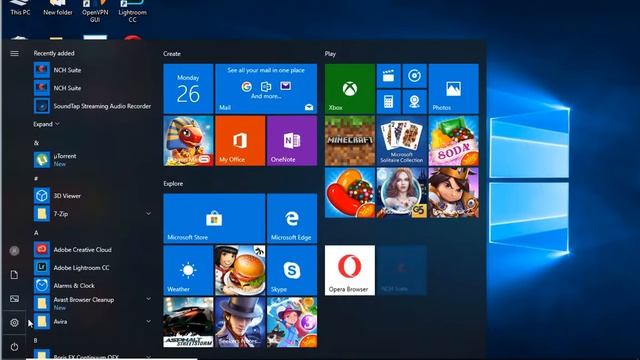This screenshot has width=640, height=360.
Task: Open SoundTap Streaming Audio Recorder
Action: [93, 106]
